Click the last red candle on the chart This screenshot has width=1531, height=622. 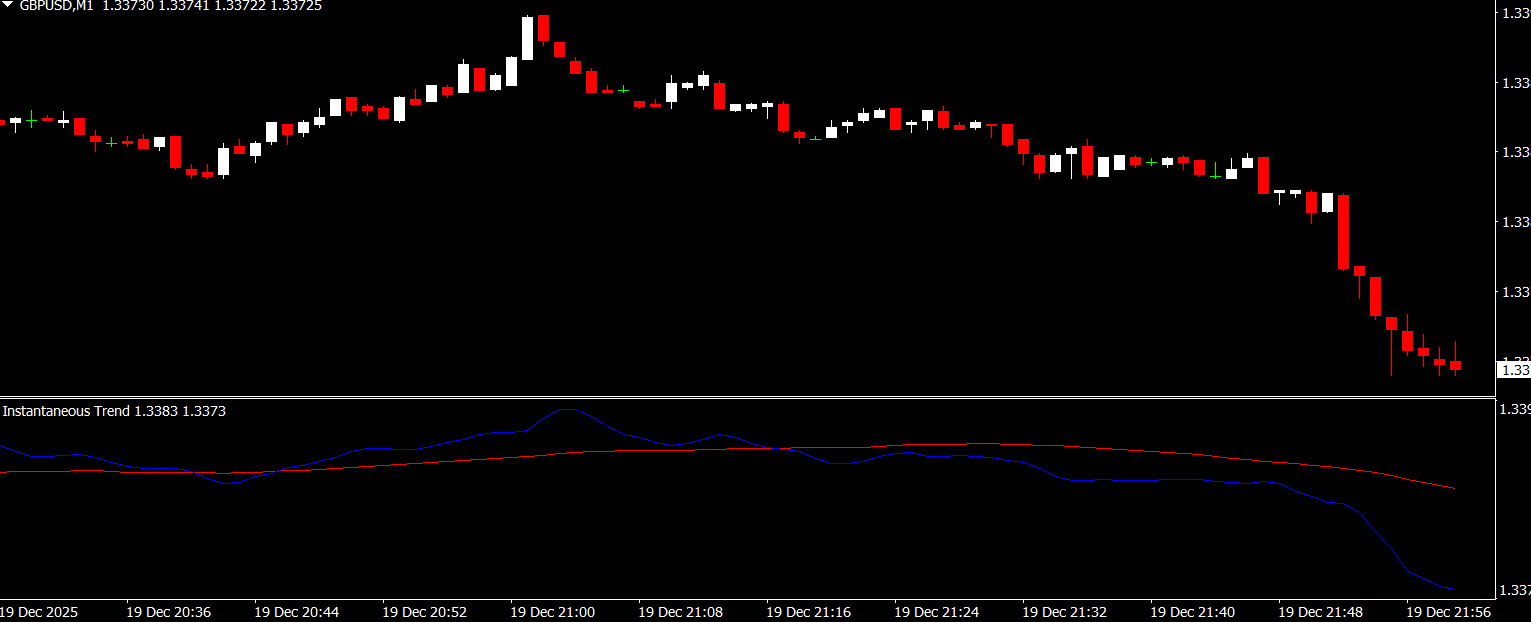[x=1456, y=366]
